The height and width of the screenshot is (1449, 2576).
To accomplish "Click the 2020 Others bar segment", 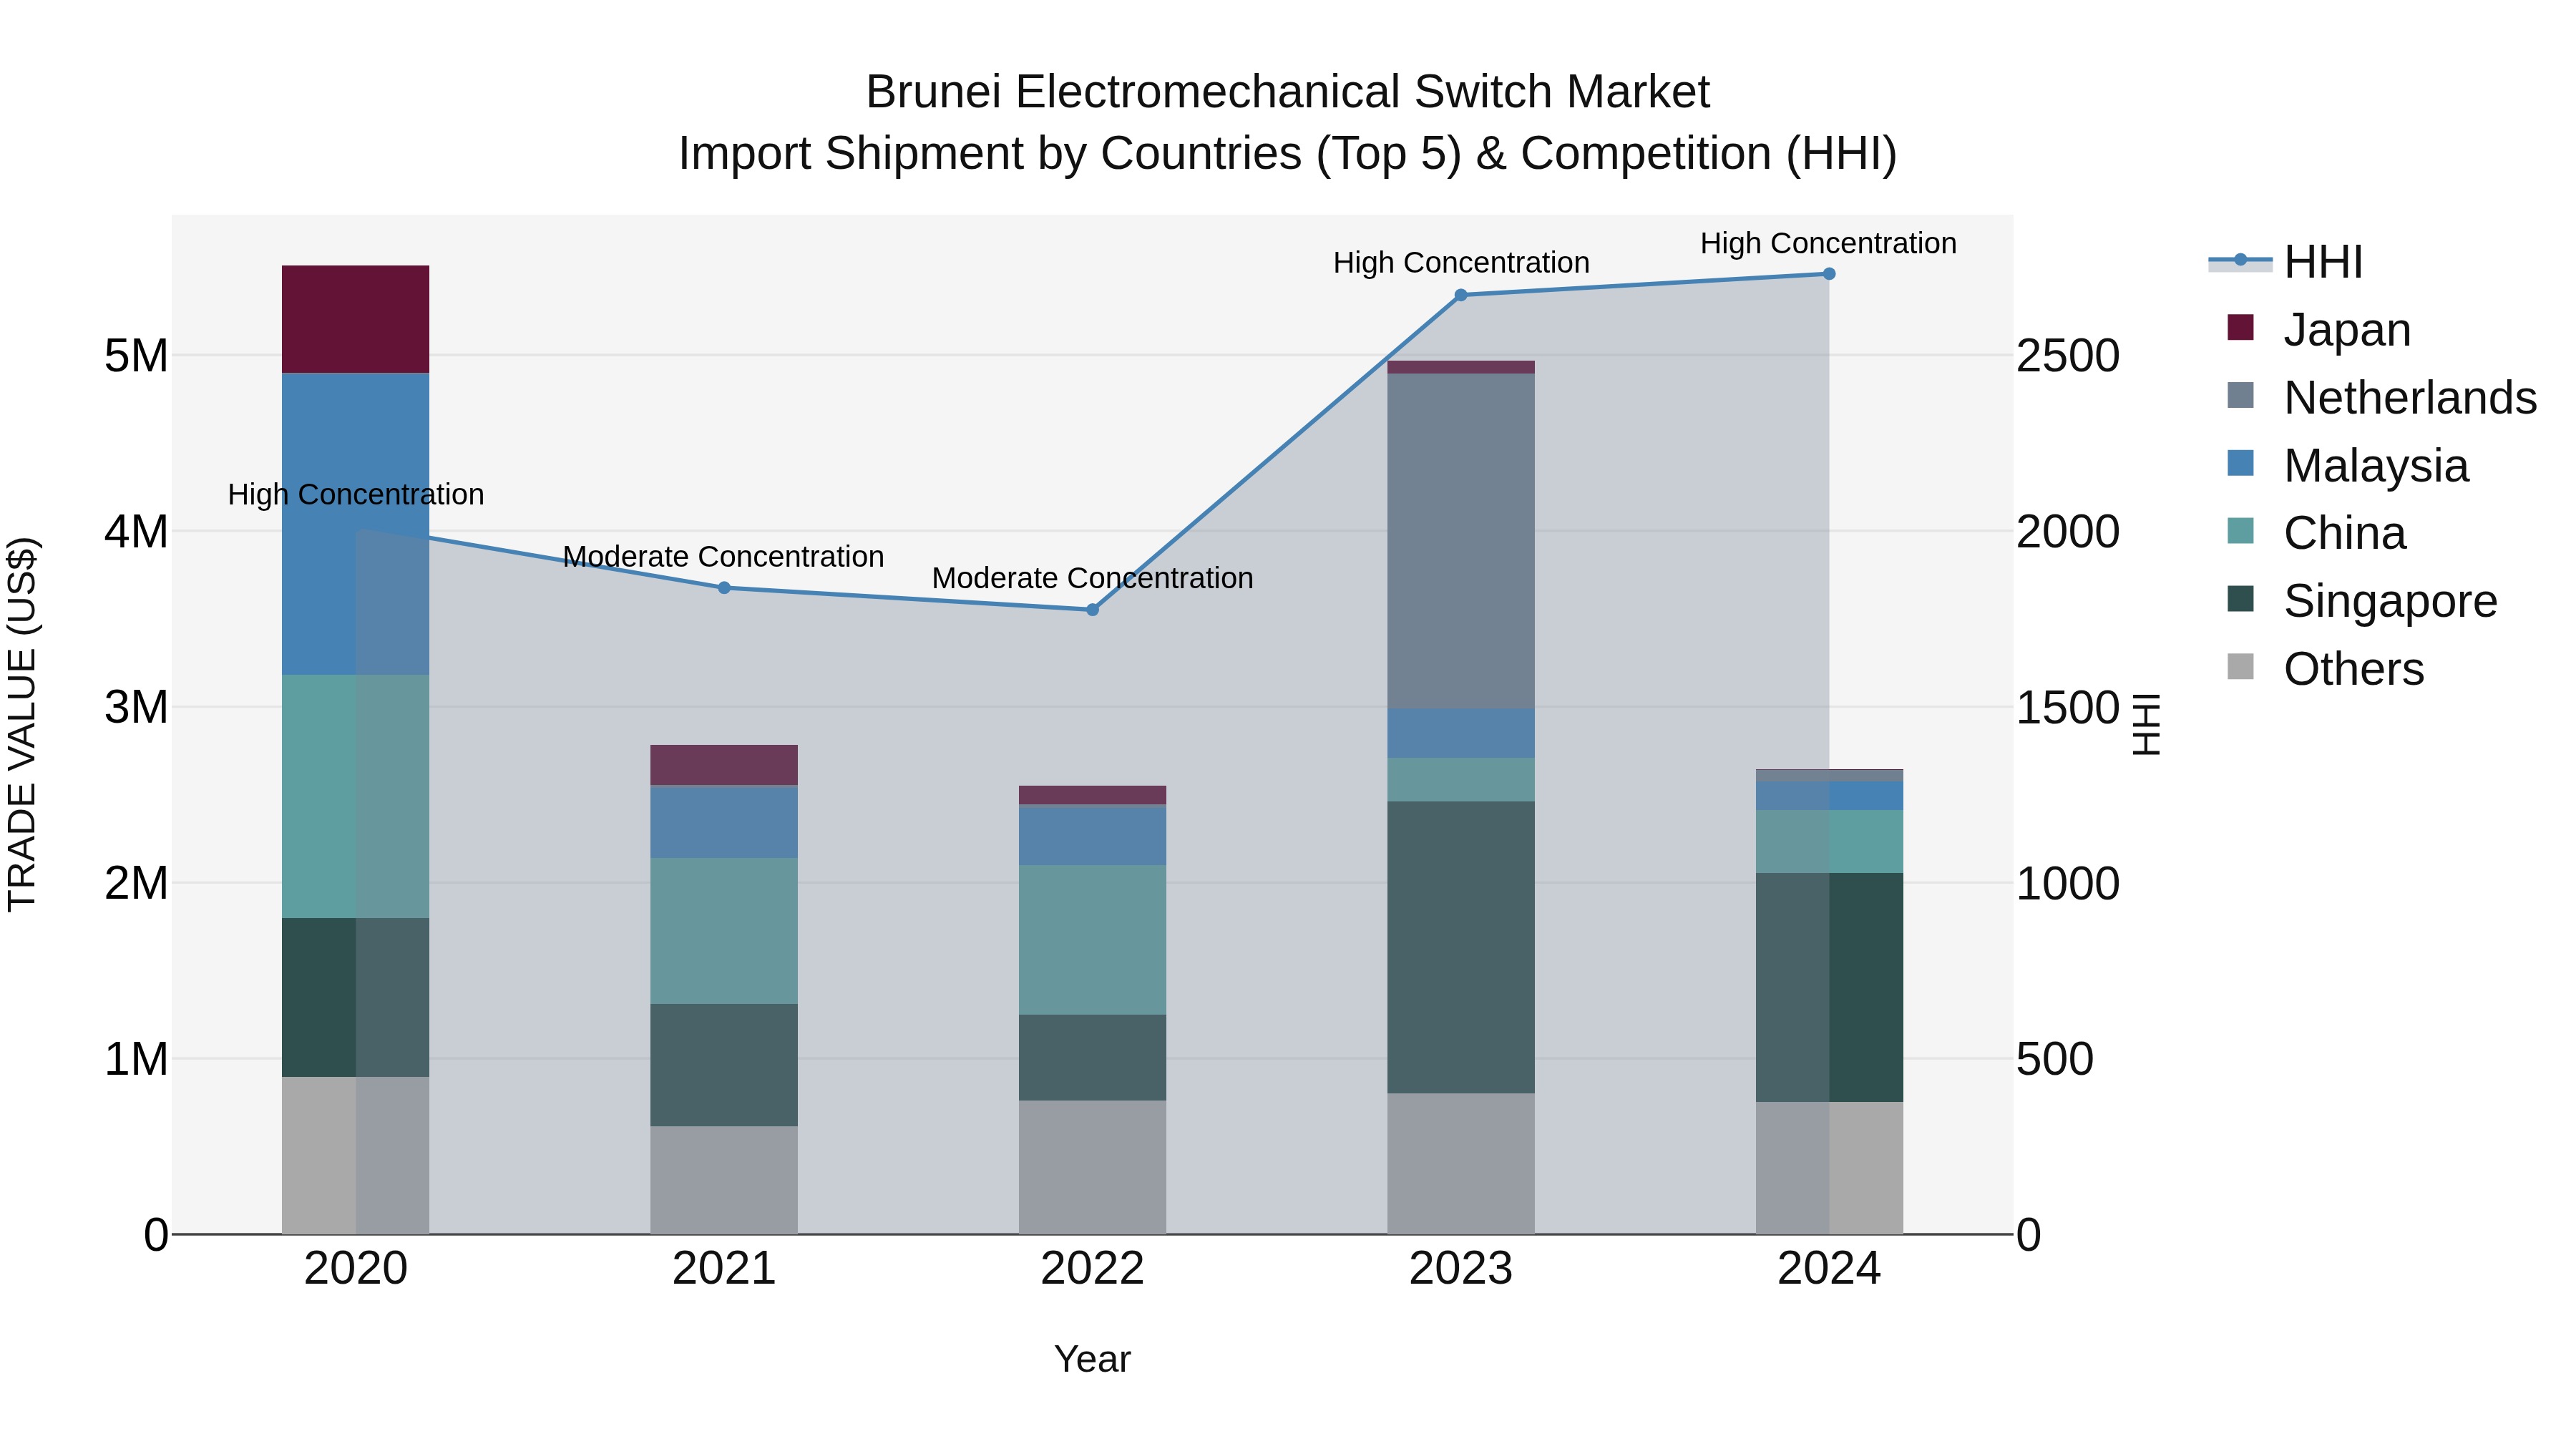I will 356,1156.
